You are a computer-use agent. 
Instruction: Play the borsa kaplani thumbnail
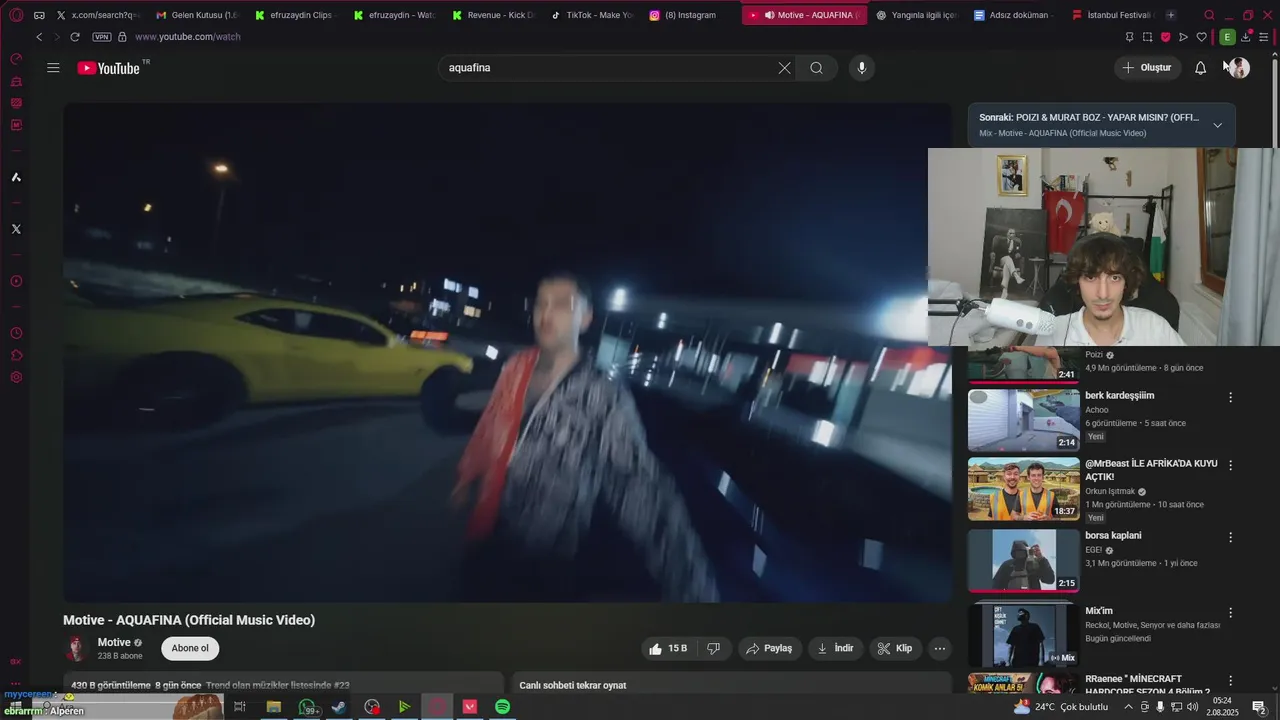tap(1024, 560)
